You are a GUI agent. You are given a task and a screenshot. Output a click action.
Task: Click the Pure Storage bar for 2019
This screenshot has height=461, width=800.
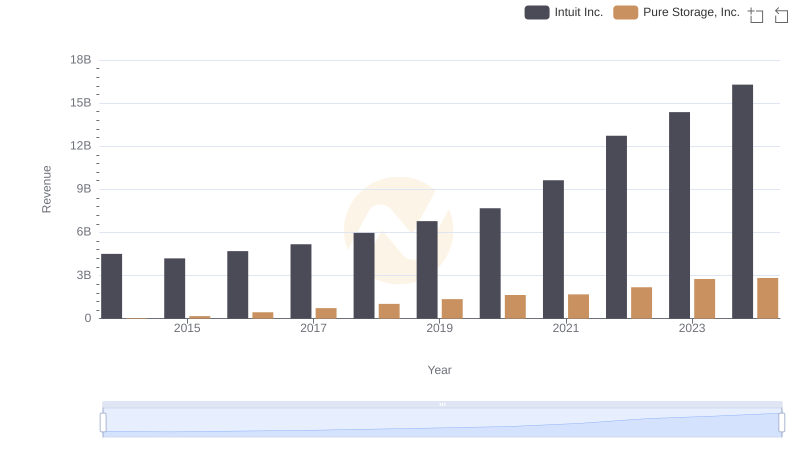452,309
